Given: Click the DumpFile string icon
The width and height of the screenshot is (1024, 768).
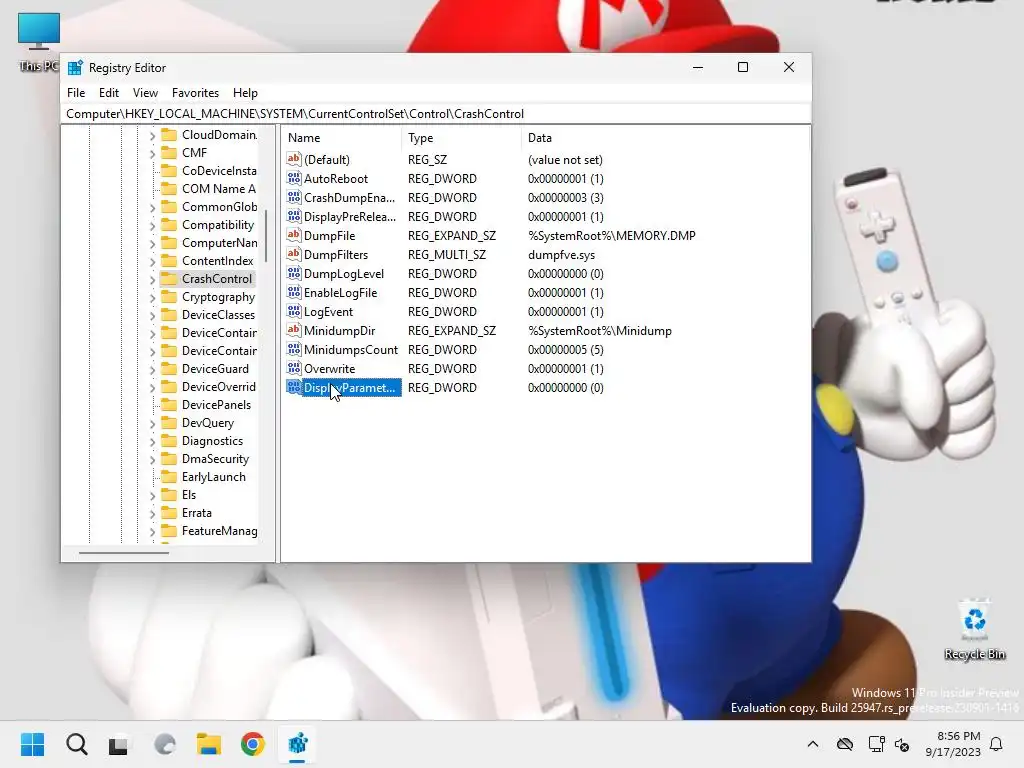Looking at the screenshot, I should pyautogui.click(x=294, y=235).
